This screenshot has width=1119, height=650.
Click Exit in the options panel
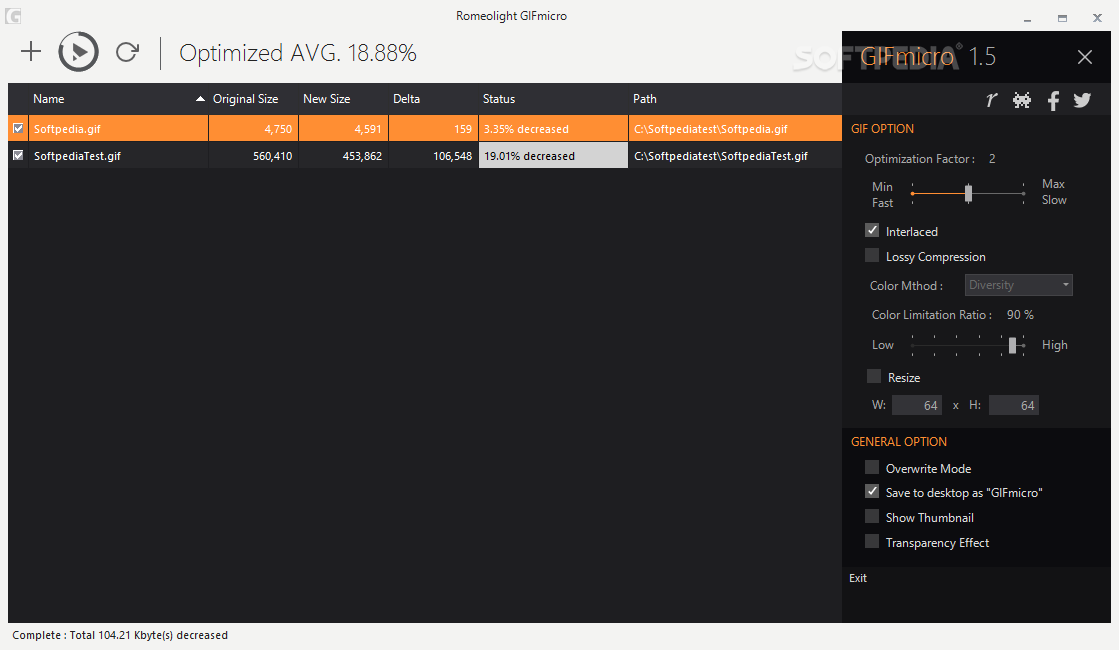tap(858, 578)
